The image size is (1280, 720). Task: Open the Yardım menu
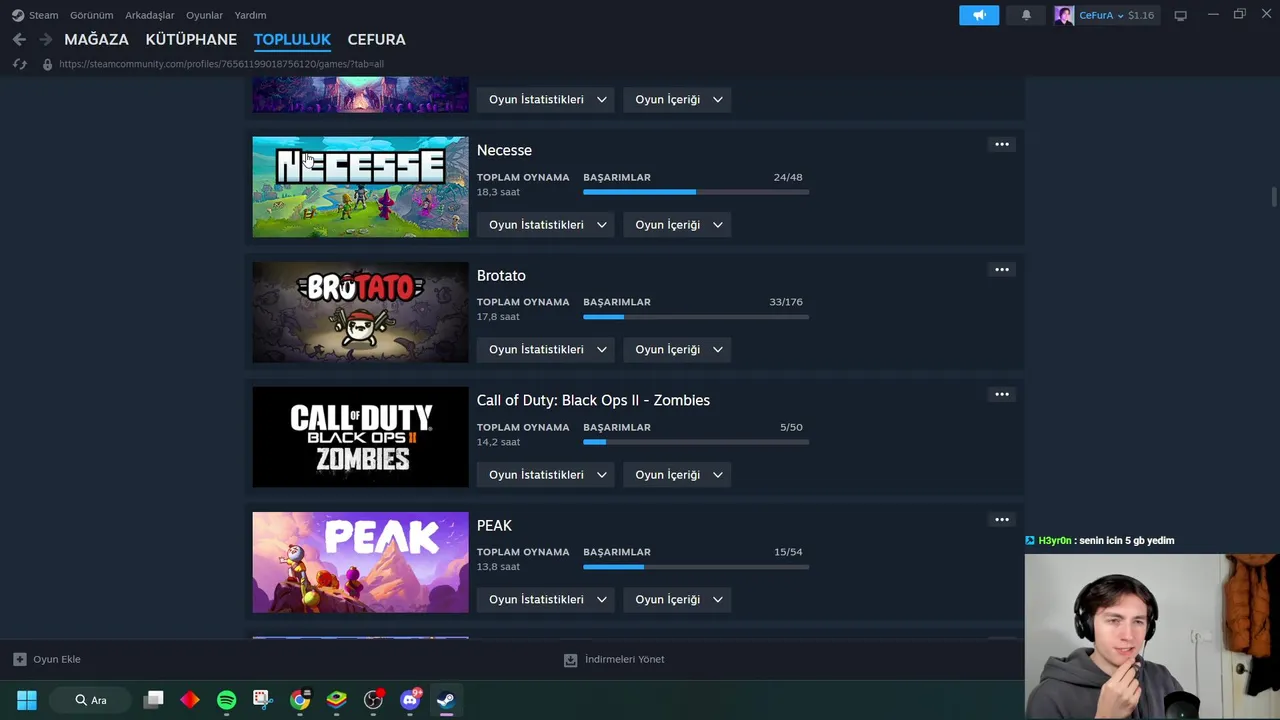250,15
